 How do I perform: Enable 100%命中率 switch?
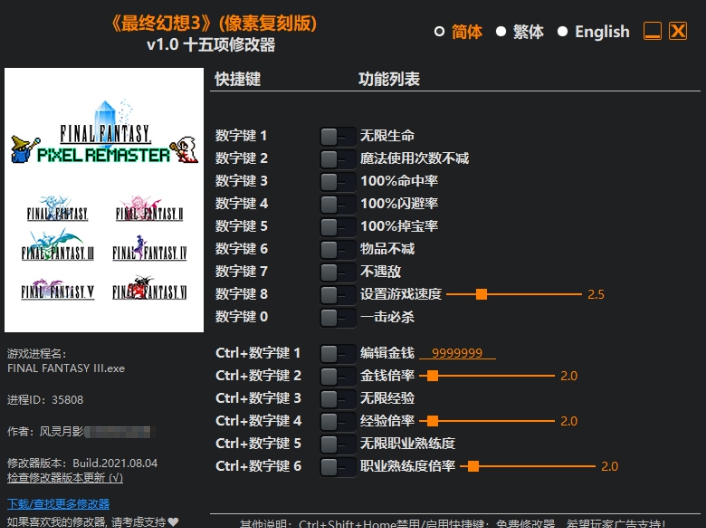[x=338, y=181]
